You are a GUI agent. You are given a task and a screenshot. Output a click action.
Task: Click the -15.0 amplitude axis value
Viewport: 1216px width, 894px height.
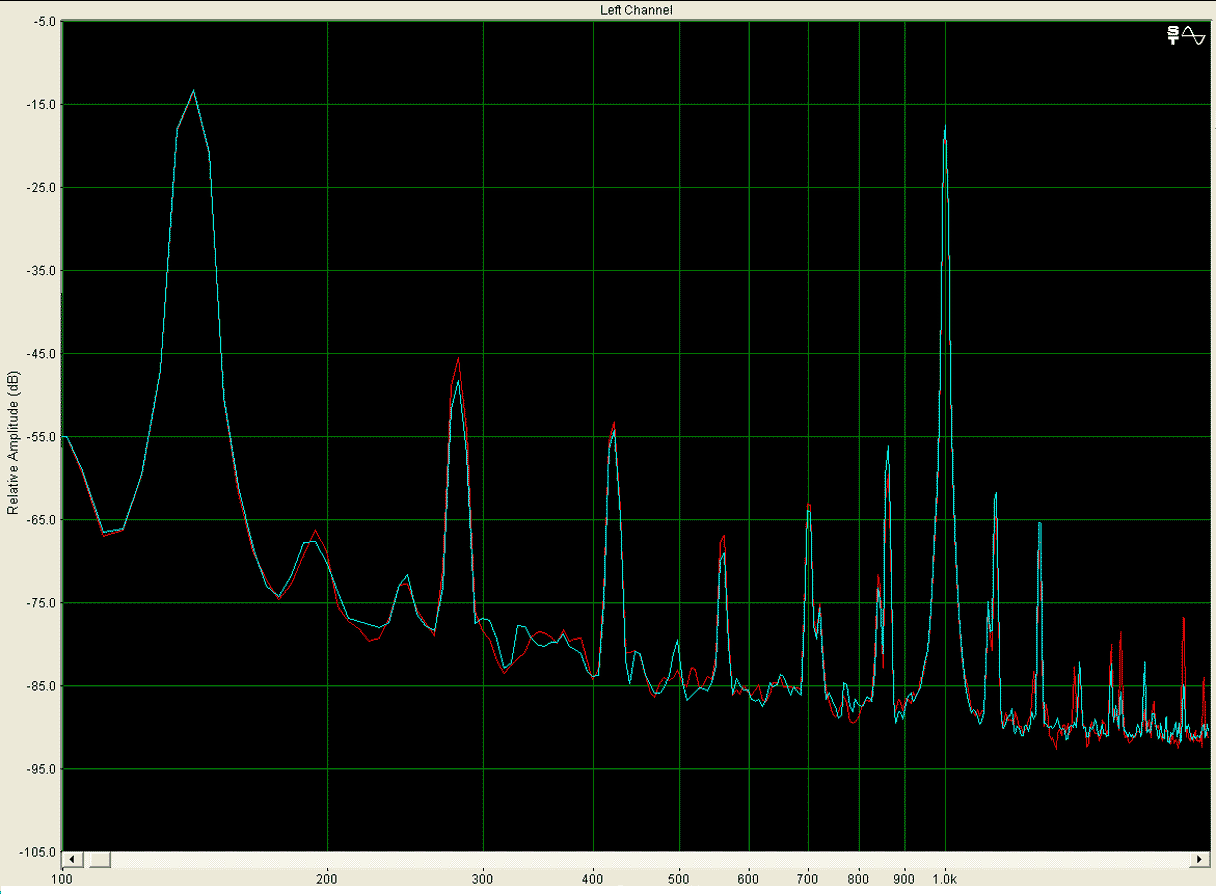(x=39, y=104)
